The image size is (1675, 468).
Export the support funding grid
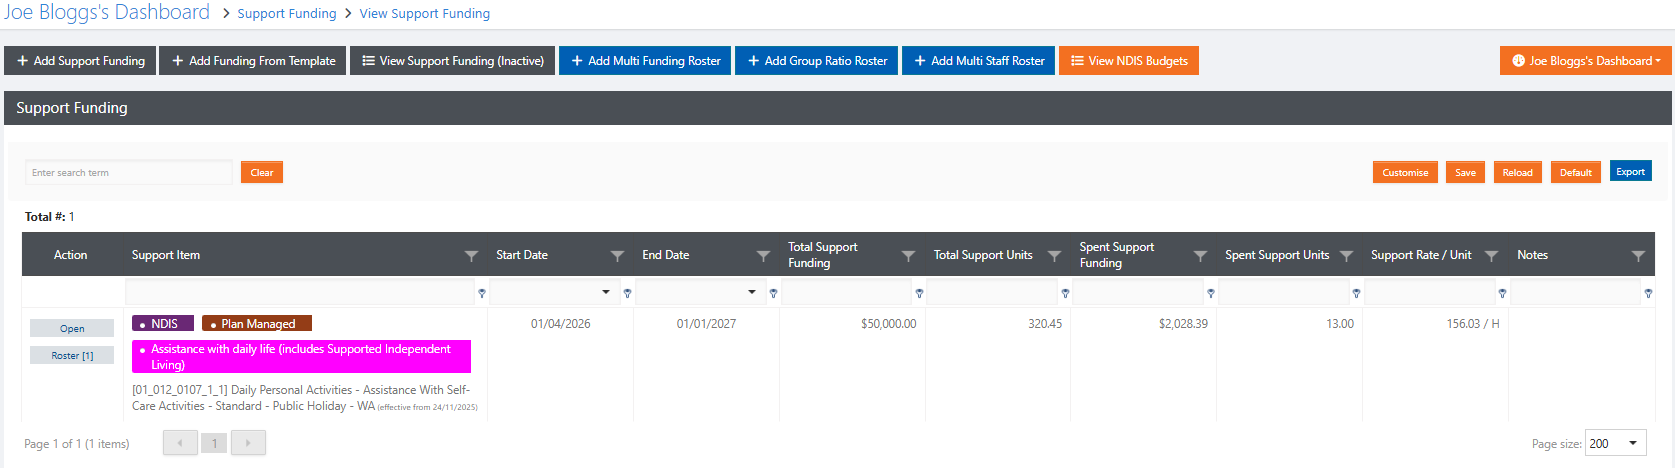point(1630,172)
